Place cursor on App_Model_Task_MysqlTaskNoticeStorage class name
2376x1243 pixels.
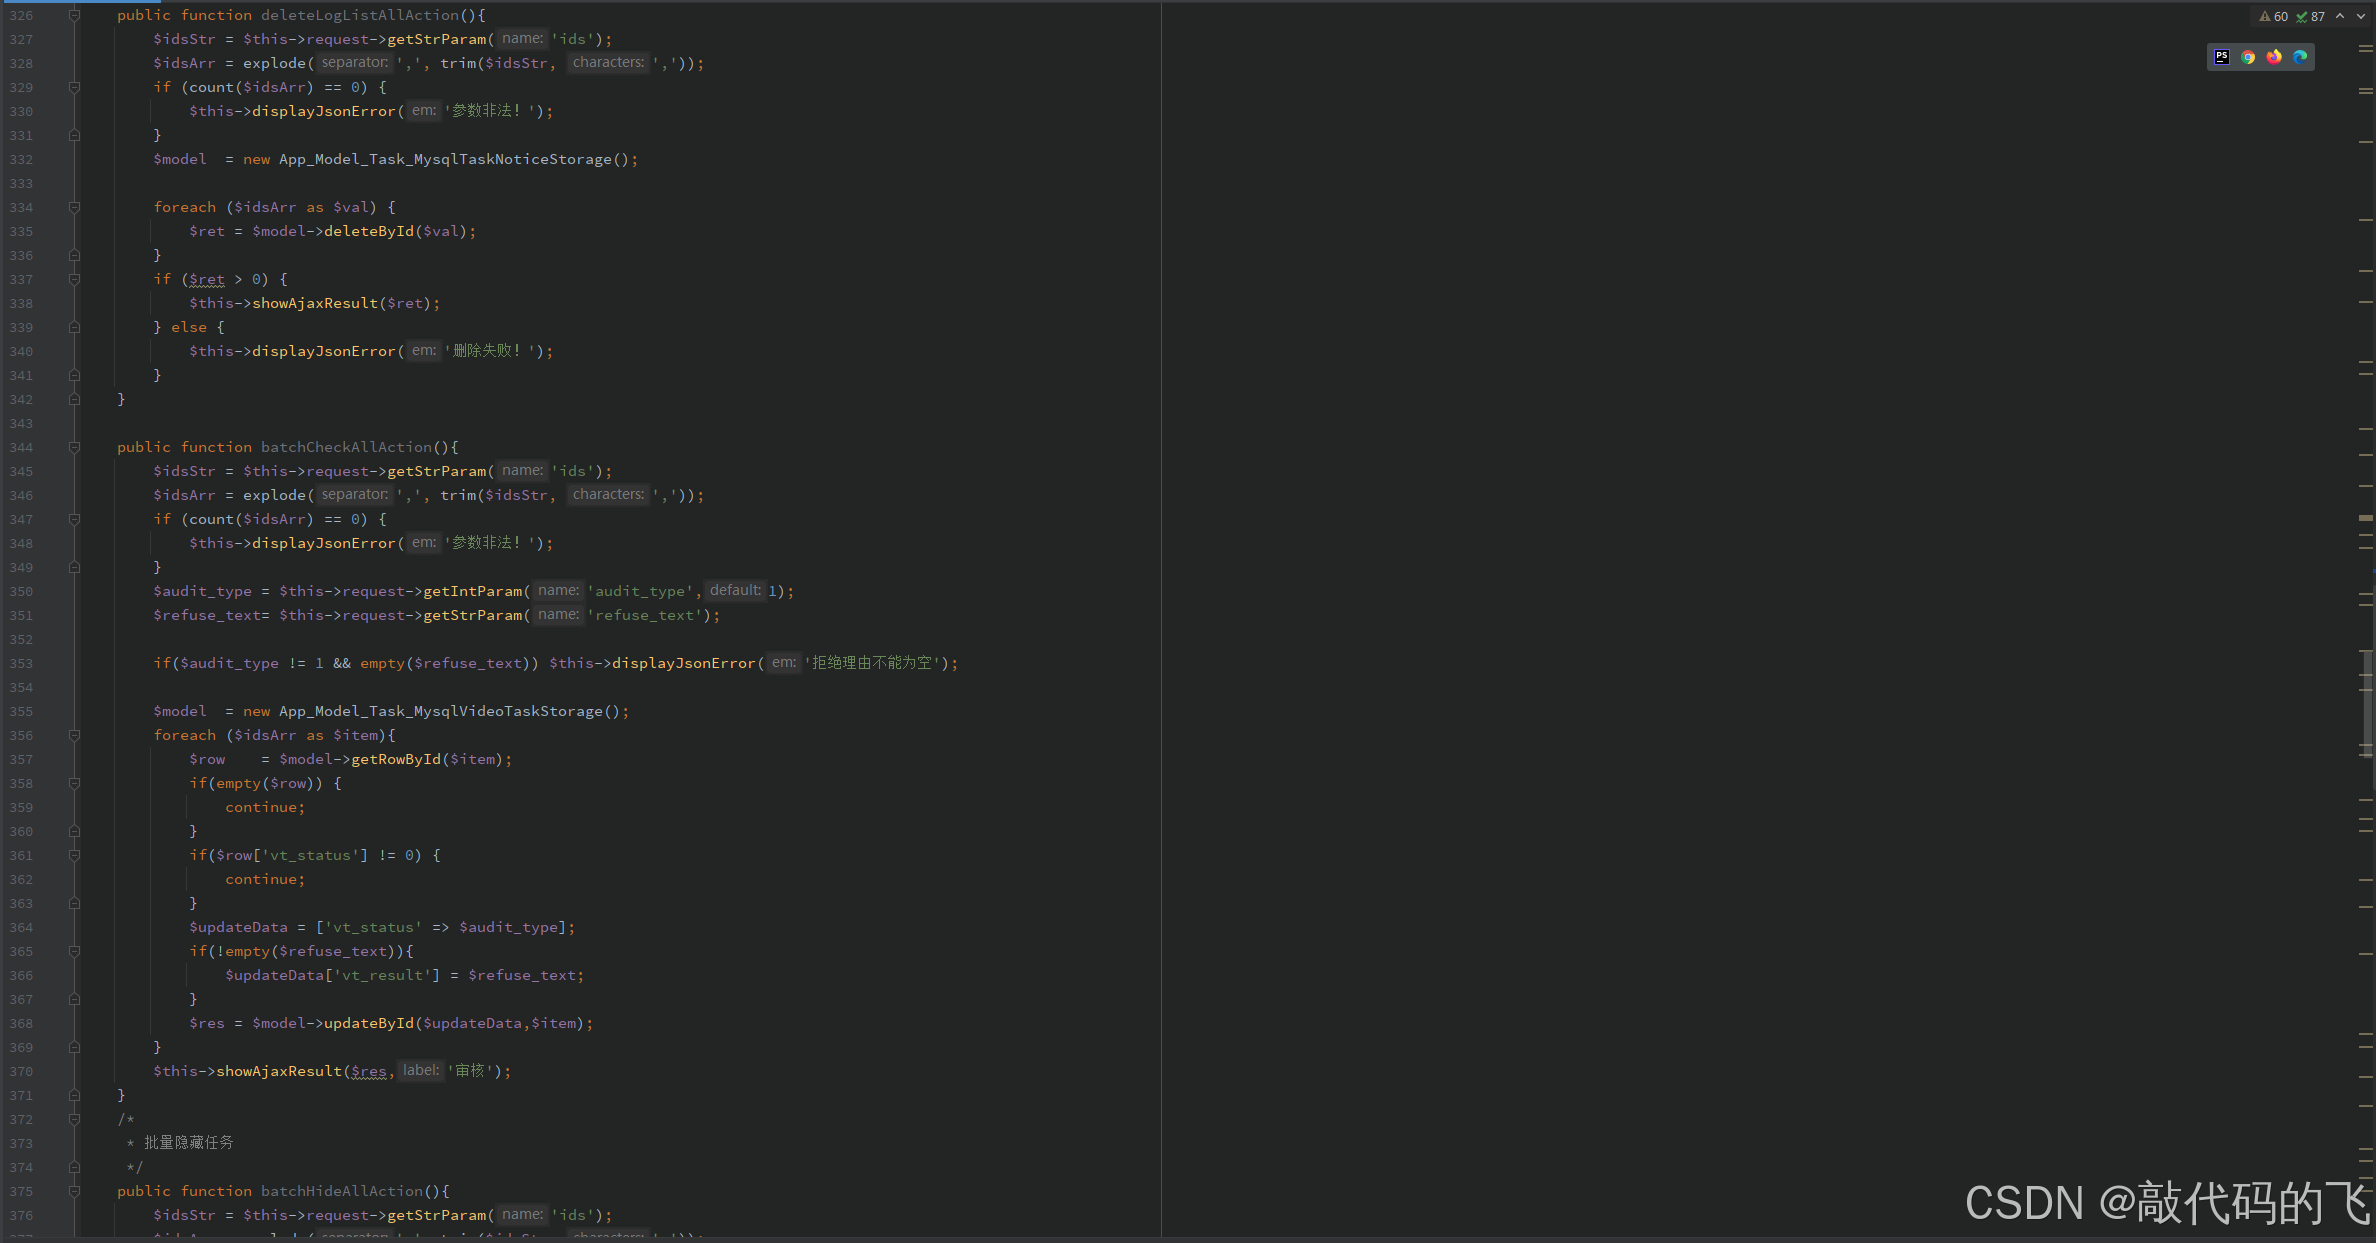click(x=444, y=159)
